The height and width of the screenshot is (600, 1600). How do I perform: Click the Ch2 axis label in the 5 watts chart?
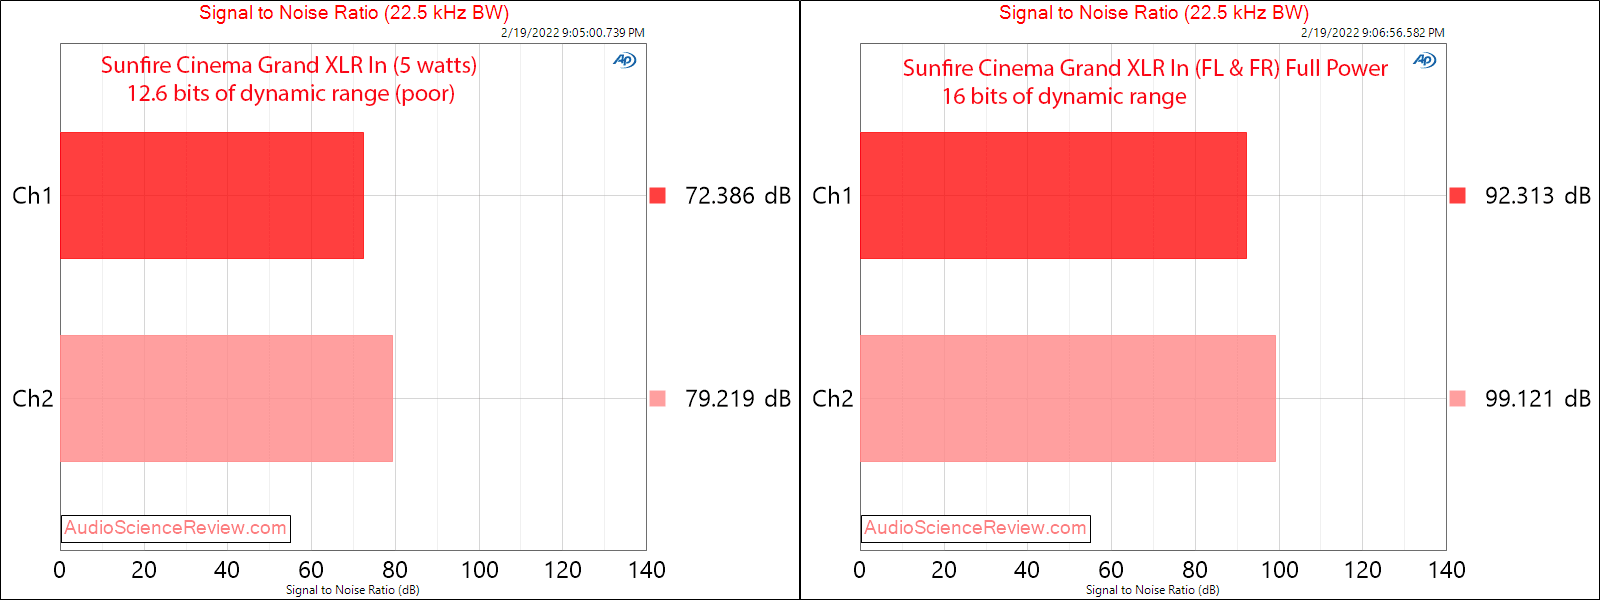(x=32, y=398)
